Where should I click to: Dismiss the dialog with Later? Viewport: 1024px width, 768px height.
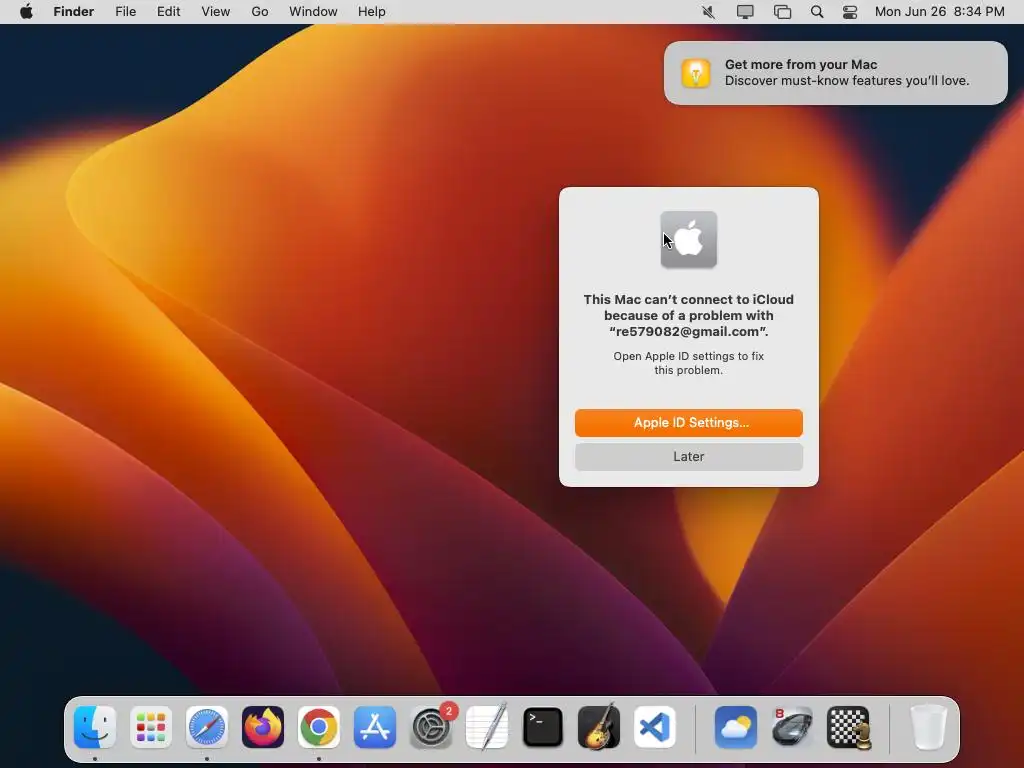(x=689, y=456)
